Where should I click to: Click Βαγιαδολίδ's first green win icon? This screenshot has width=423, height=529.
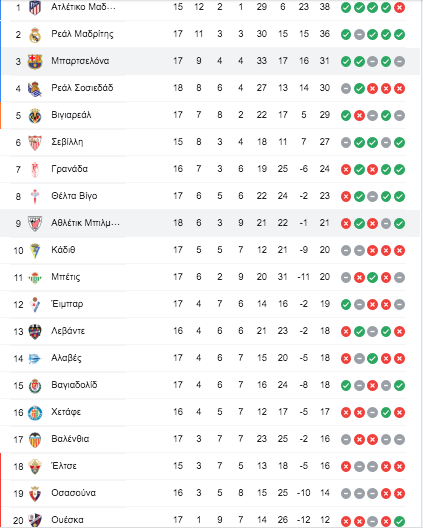(346, 386)
